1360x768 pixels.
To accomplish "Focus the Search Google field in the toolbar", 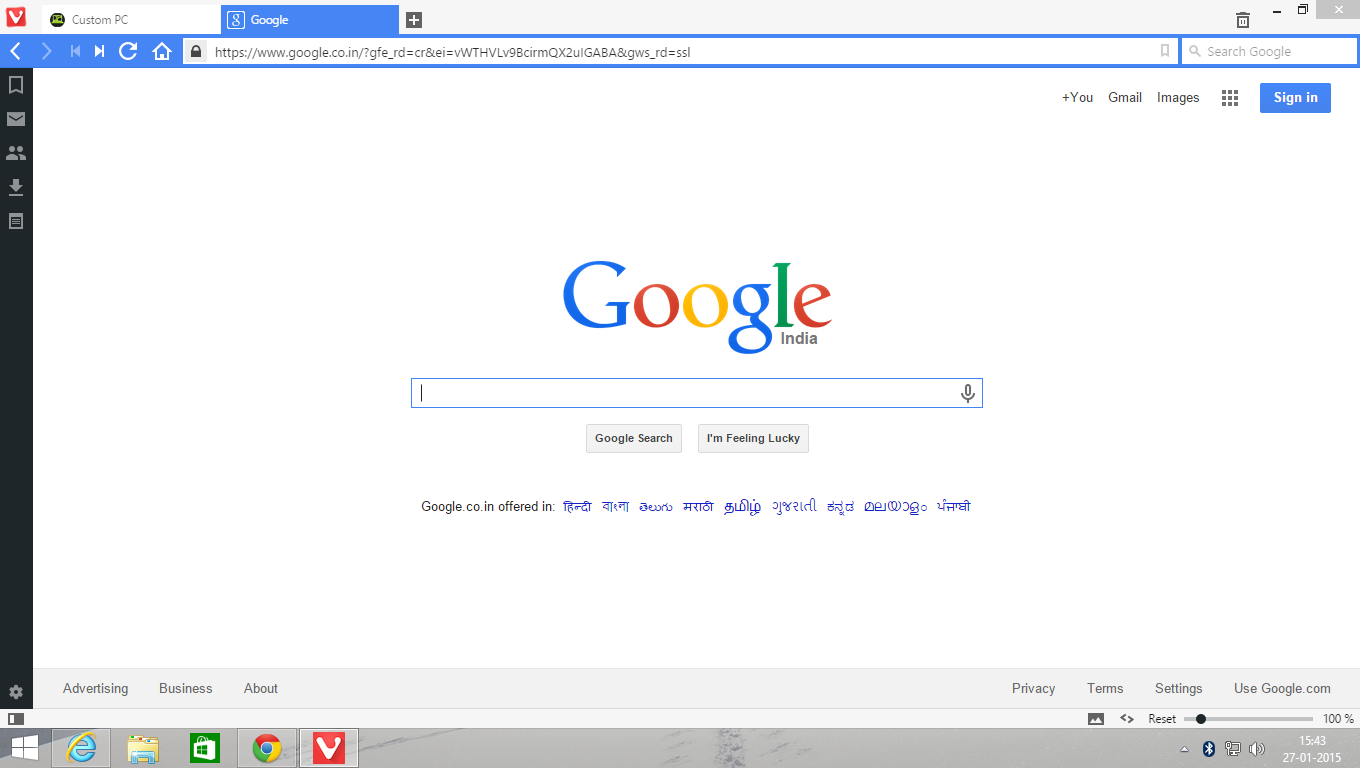I will coord(1270,51).
